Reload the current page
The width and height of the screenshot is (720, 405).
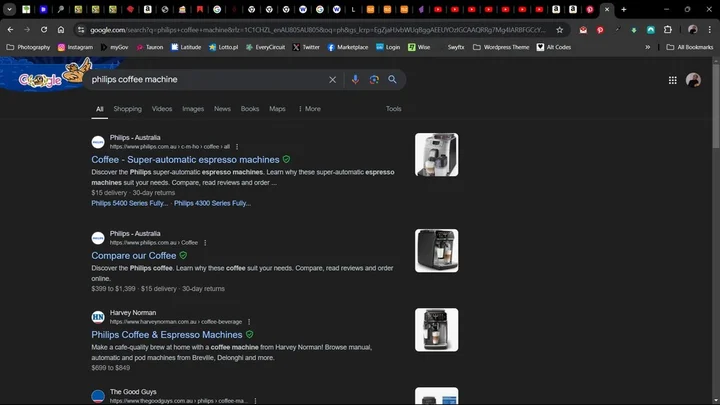[x=44, y=30]
